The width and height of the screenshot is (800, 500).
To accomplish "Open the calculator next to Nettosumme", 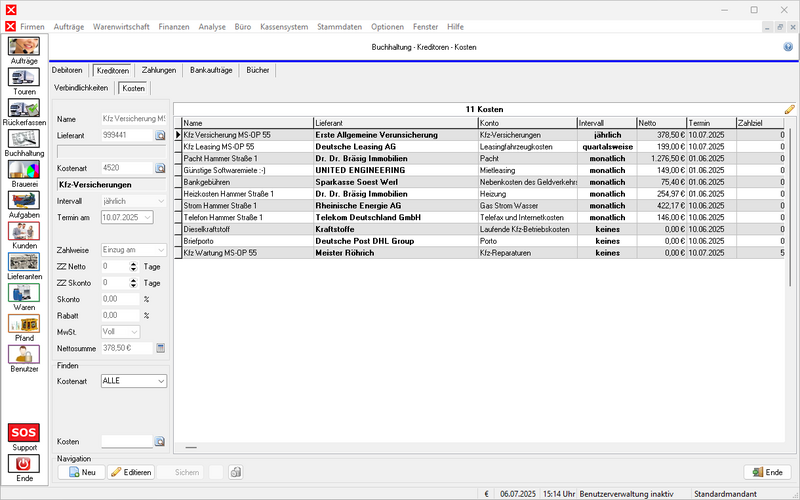I will (159, 348).
